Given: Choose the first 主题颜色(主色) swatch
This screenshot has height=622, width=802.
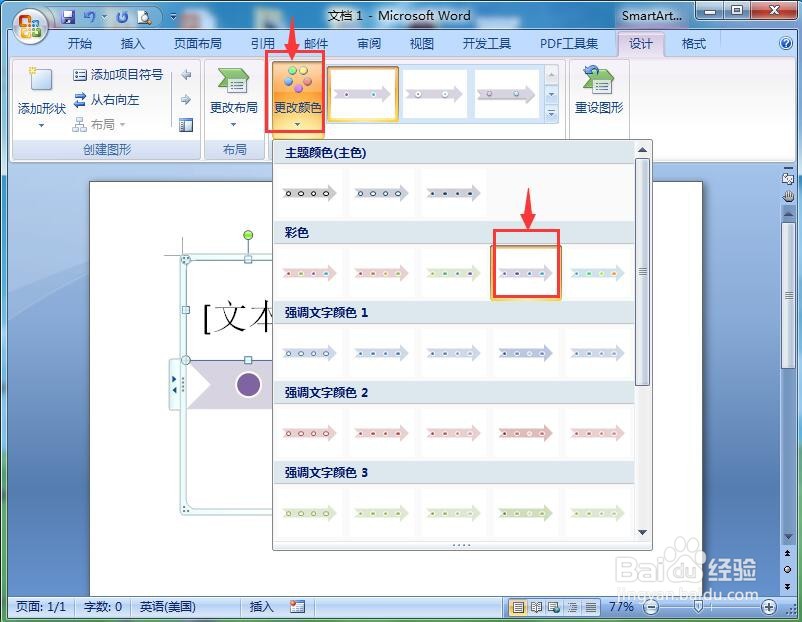Looking at the screenshot, I should tap(309, 193).
